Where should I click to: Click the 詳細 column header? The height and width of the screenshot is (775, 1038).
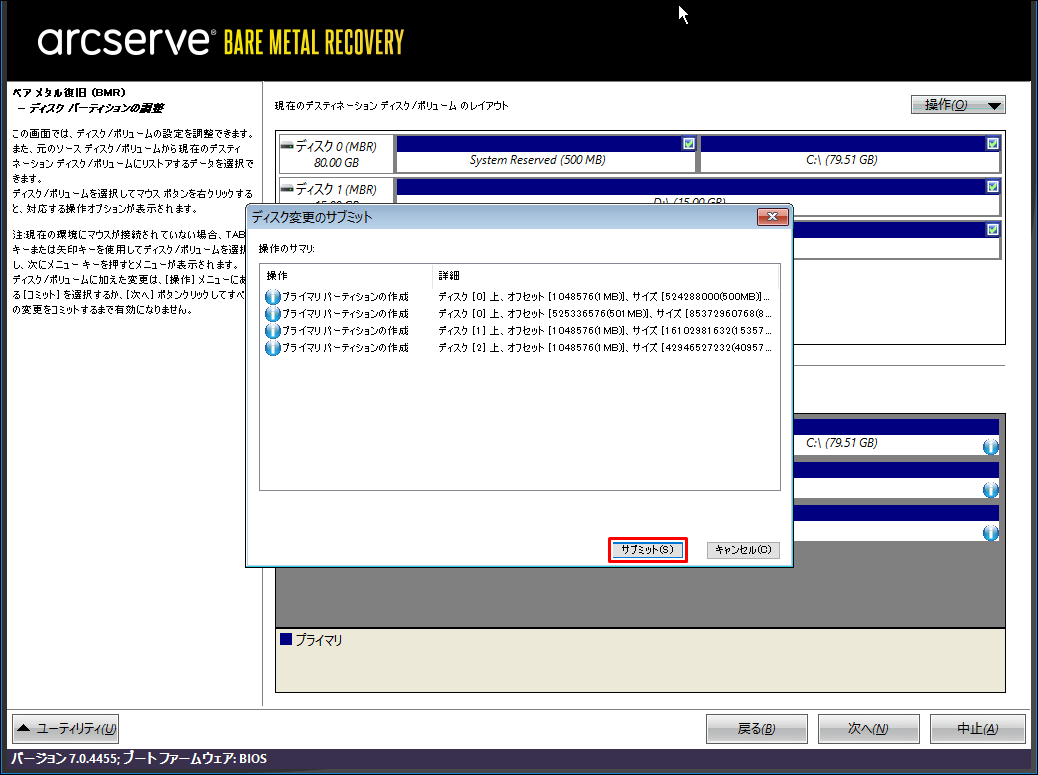pos(606,276)
